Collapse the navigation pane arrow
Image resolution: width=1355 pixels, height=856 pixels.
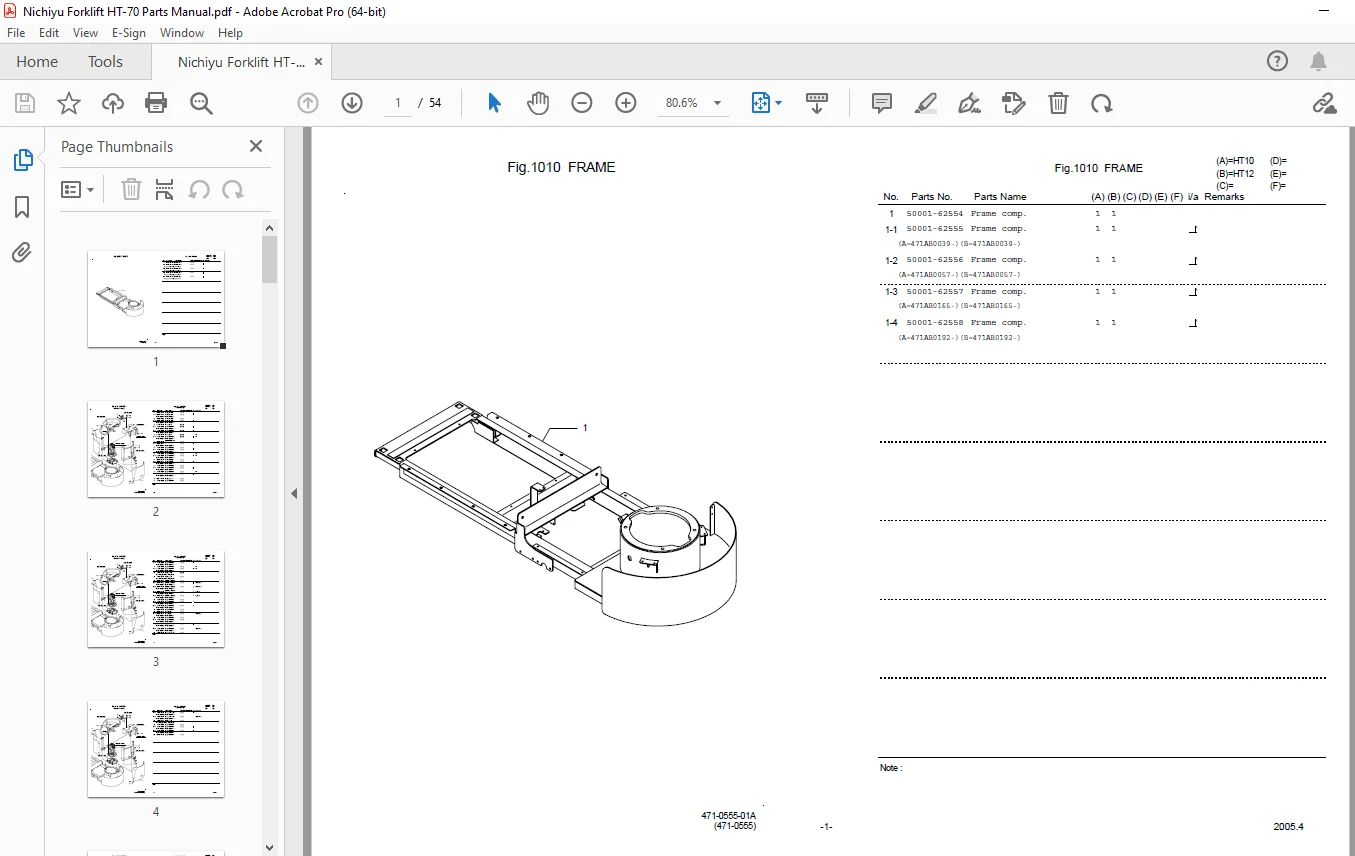294,493
